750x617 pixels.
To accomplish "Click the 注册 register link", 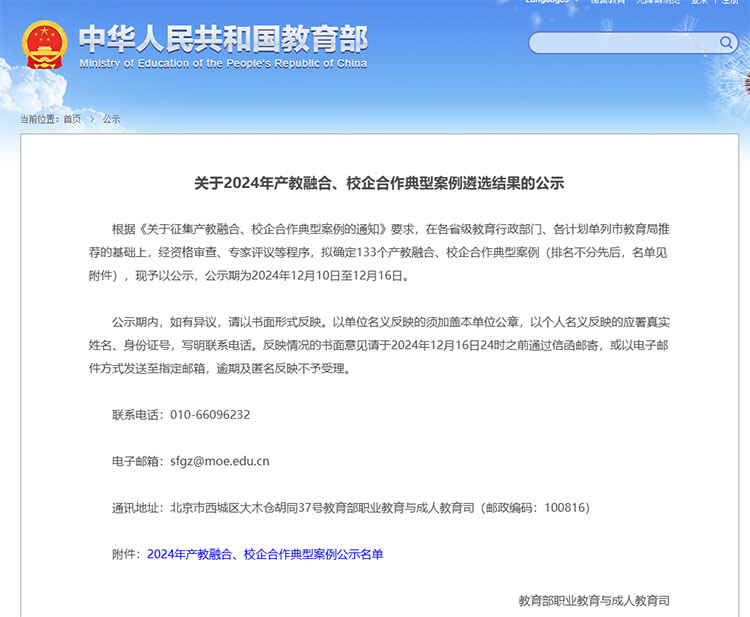I will pyautogui.click(x=730, y=2).
